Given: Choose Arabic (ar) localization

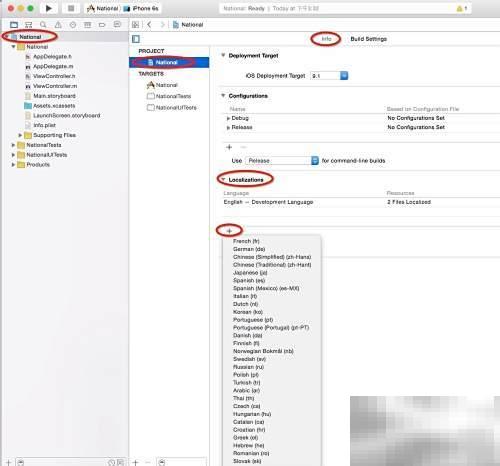Looking at the screenshot, I should tap(246, 390).
